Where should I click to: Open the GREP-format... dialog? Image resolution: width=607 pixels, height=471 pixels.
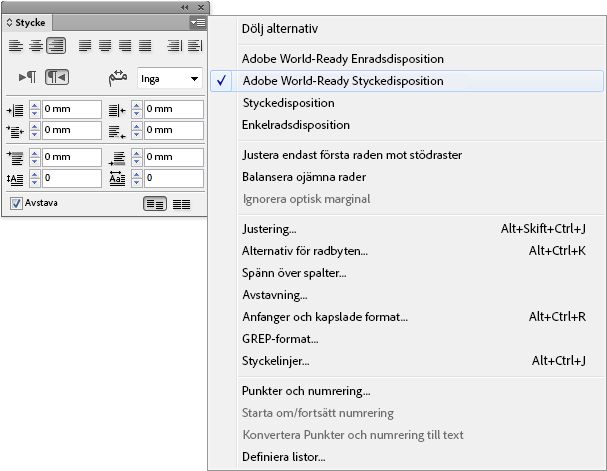pos(420,339)
